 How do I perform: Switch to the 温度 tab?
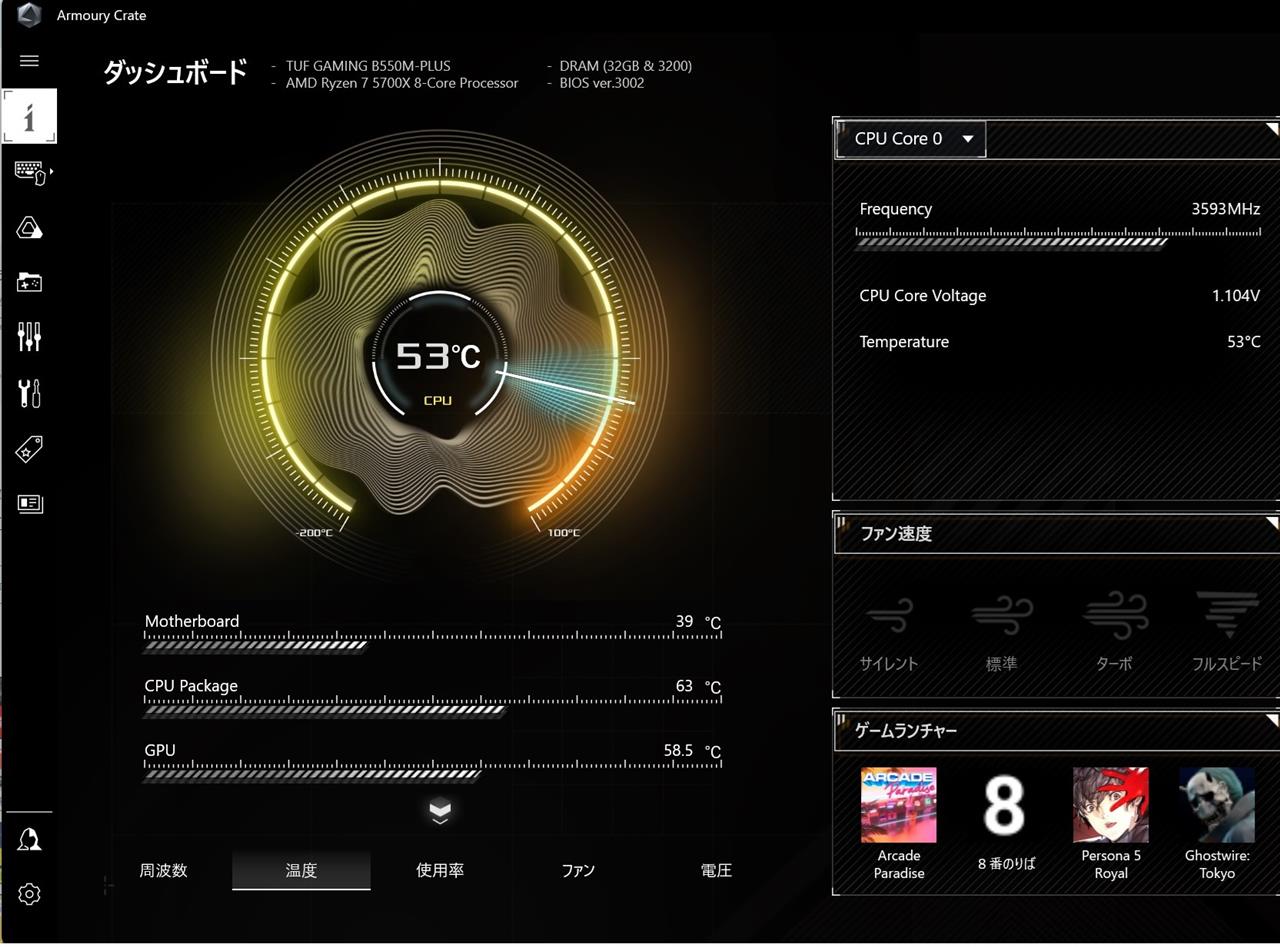click(x=301, y=870)
